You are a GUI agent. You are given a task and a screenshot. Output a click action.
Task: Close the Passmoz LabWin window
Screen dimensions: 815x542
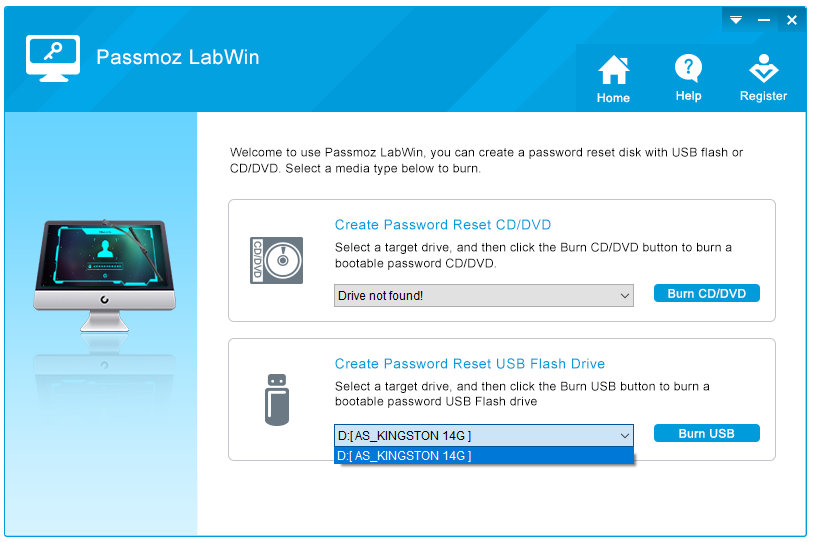(792, 20)
